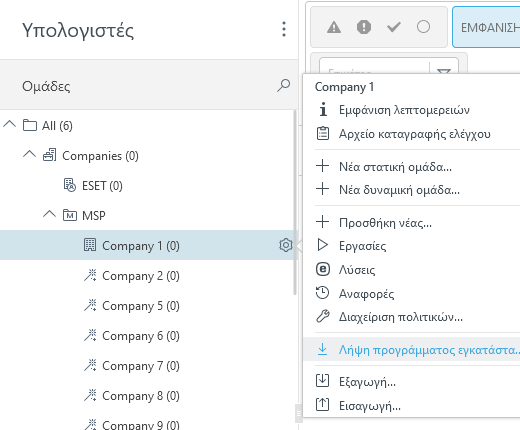Viewport: 520px width, 430px height.
Task: Click clock history icon beside Αναφορές
Action: point(322,293)
